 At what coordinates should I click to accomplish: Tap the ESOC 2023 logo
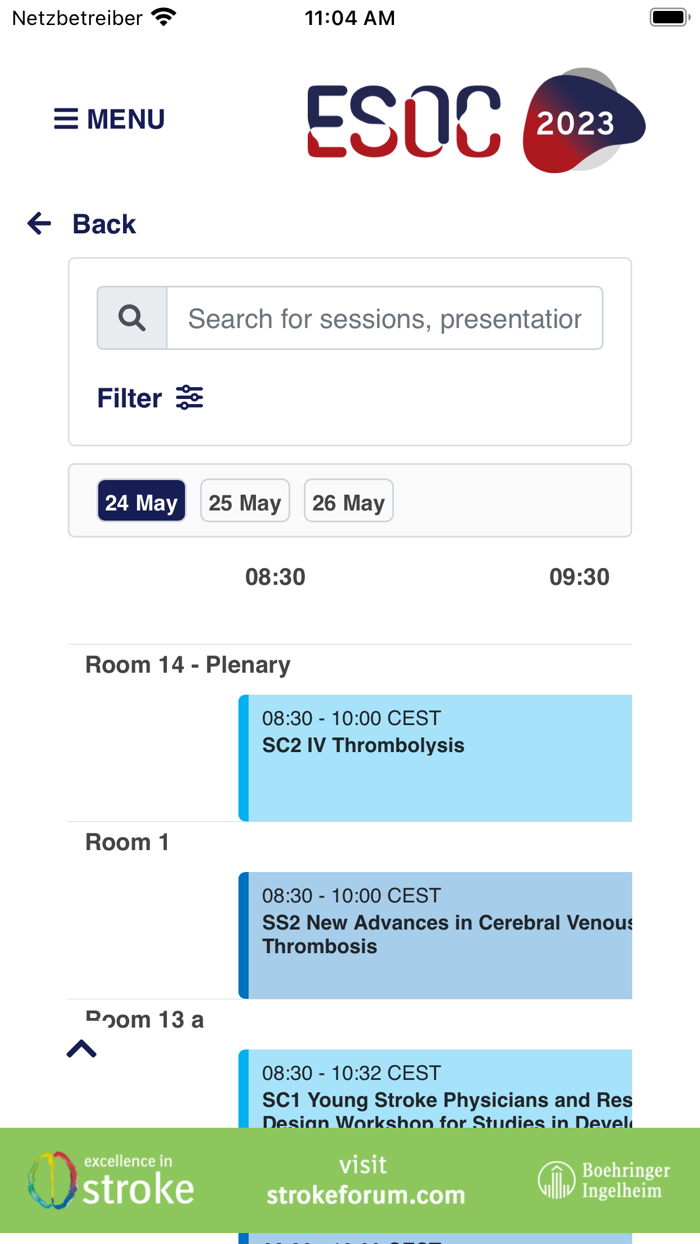point(475,121)
